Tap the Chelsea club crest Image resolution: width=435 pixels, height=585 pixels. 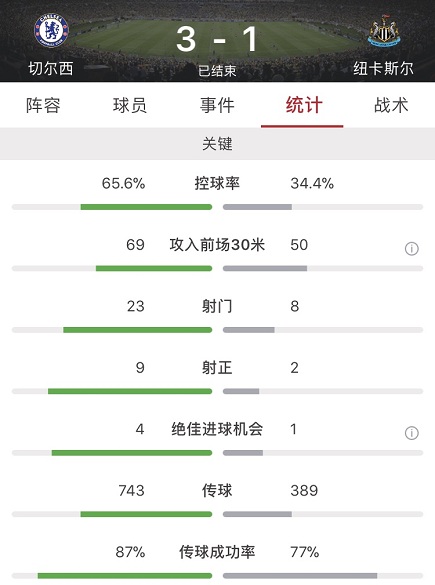click(51, 31)
